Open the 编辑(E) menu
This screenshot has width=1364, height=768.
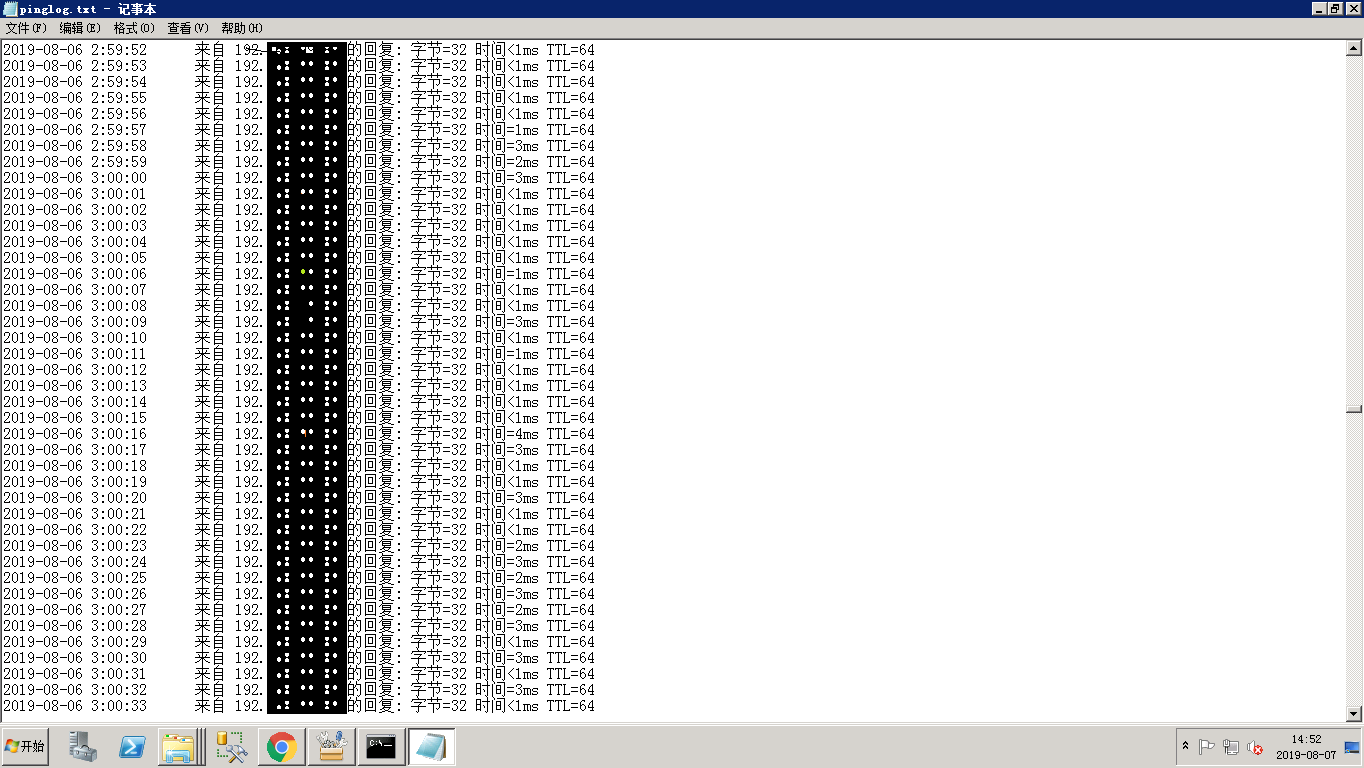80,28
